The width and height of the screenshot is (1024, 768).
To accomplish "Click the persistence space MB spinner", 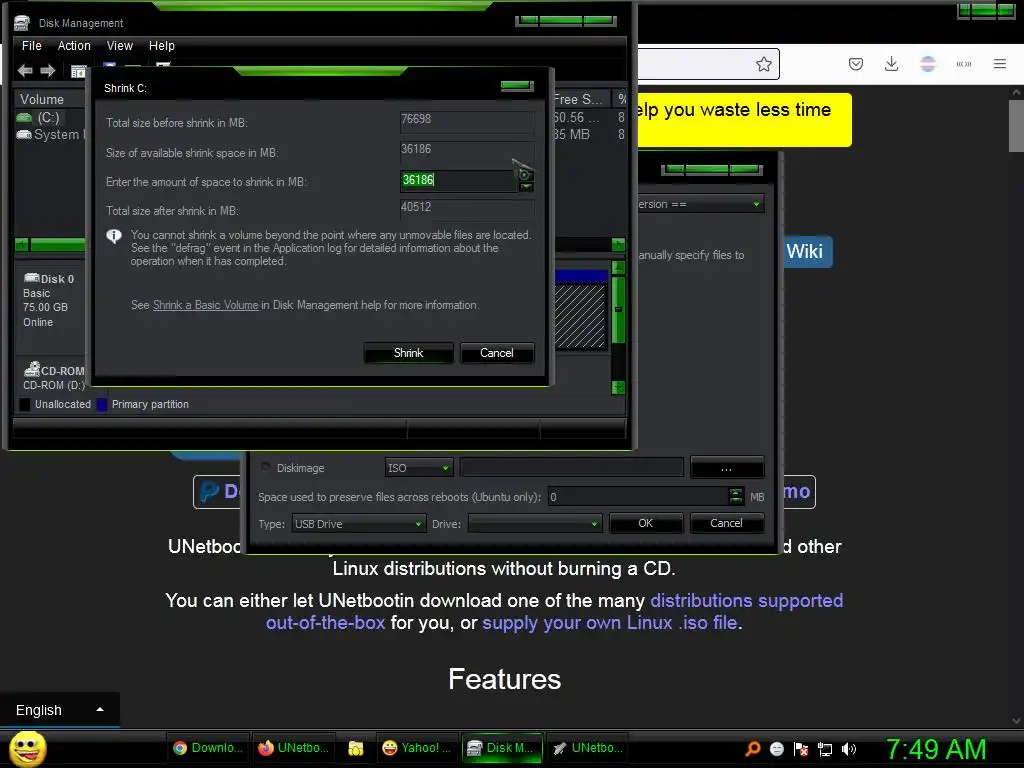I will (735, 496).
